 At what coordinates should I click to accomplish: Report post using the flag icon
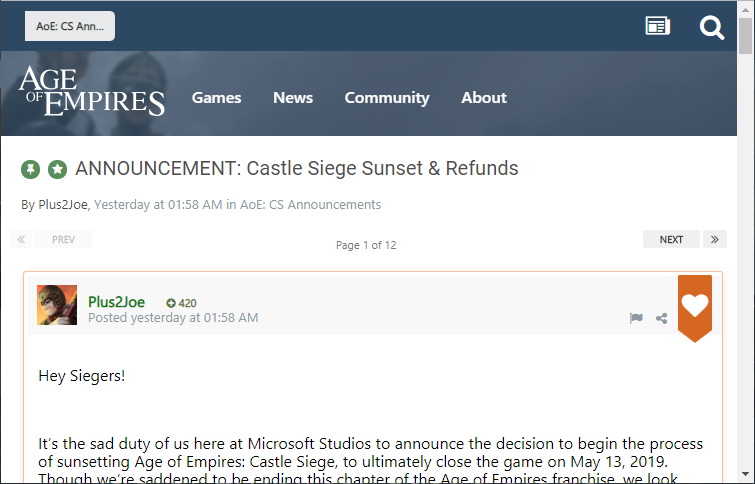pyautogui.click(x=636, y=318)
